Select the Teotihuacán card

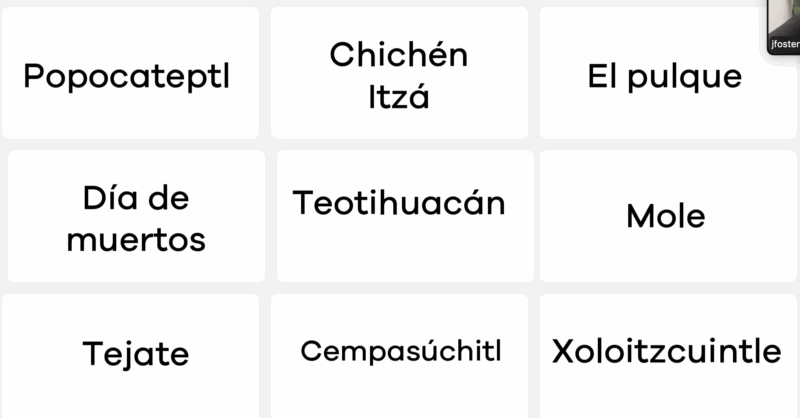click(399, 250)
